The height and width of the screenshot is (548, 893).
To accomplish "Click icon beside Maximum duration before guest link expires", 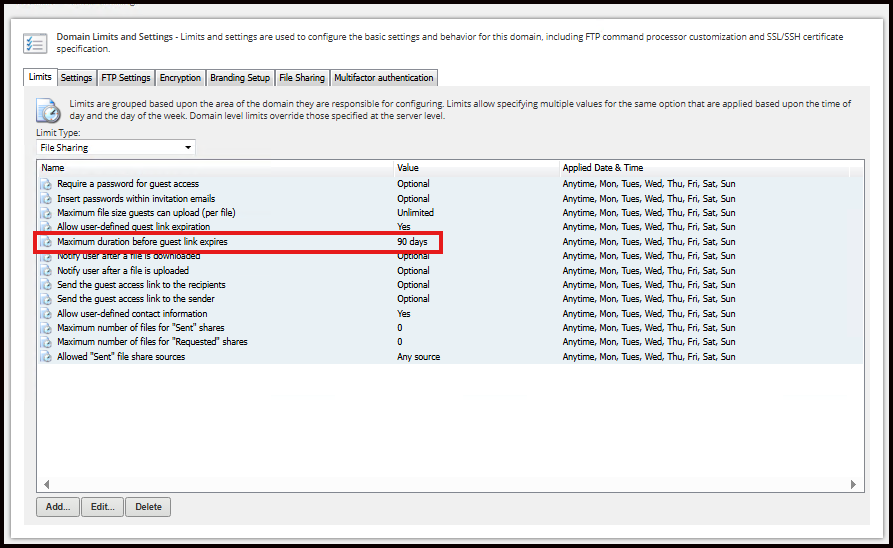I will coord(46,242).
